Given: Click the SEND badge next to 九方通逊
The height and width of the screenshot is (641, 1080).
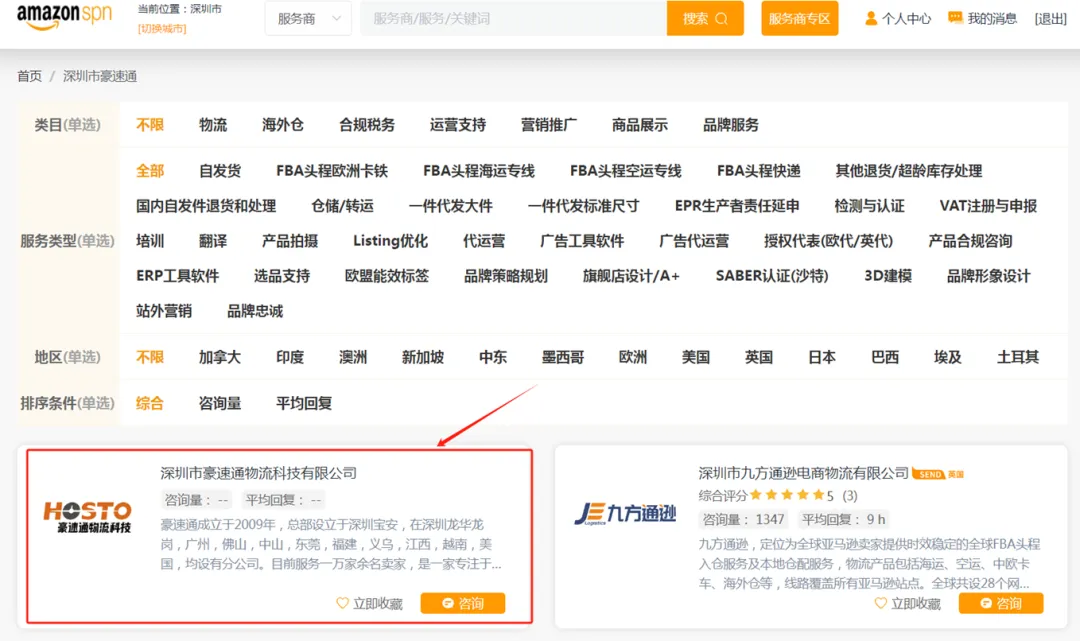Looking at the screenshot, I should coord(929,474).
